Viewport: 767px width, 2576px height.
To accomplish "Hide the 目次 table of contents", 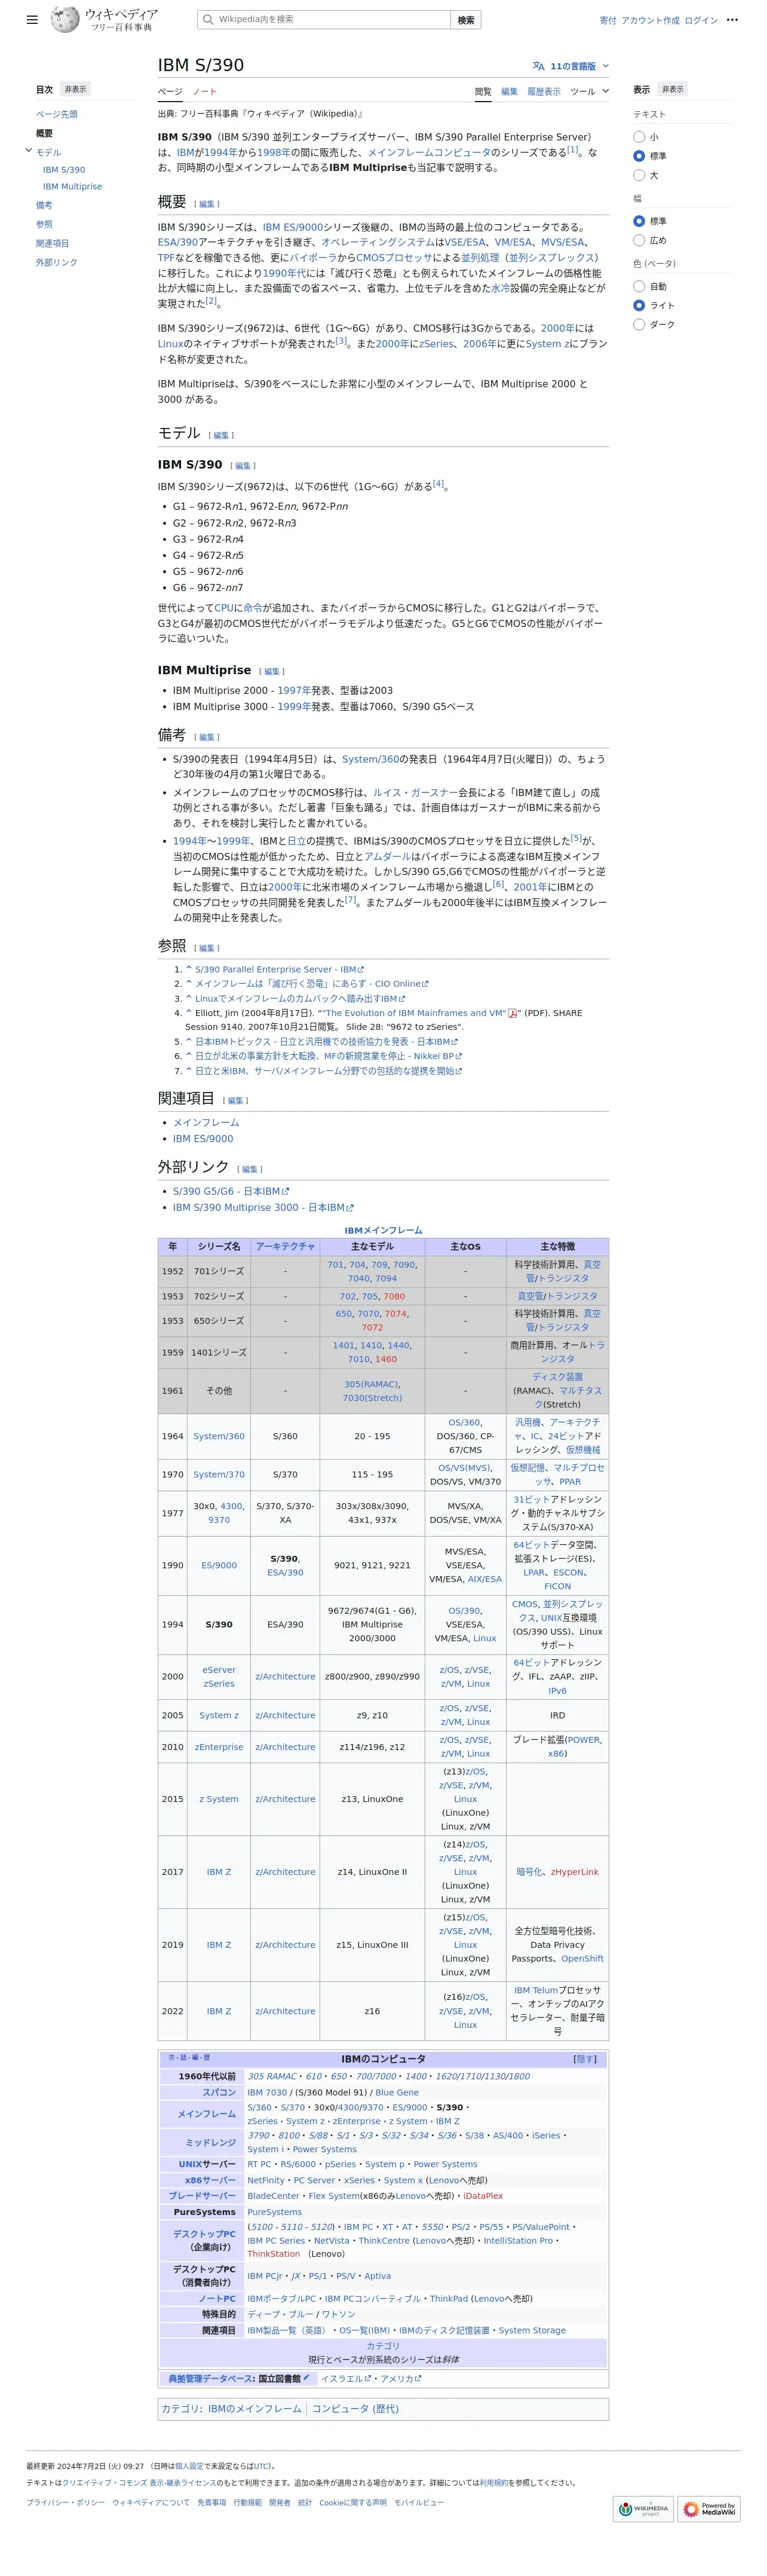I will coord(75,89).
